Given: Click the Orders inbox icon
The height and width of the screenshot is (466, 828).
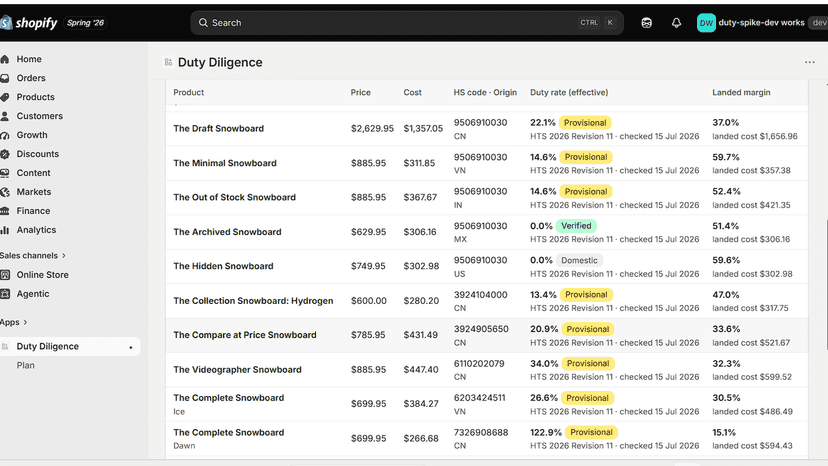Looking at the screenshot, I should coord(5,78).
